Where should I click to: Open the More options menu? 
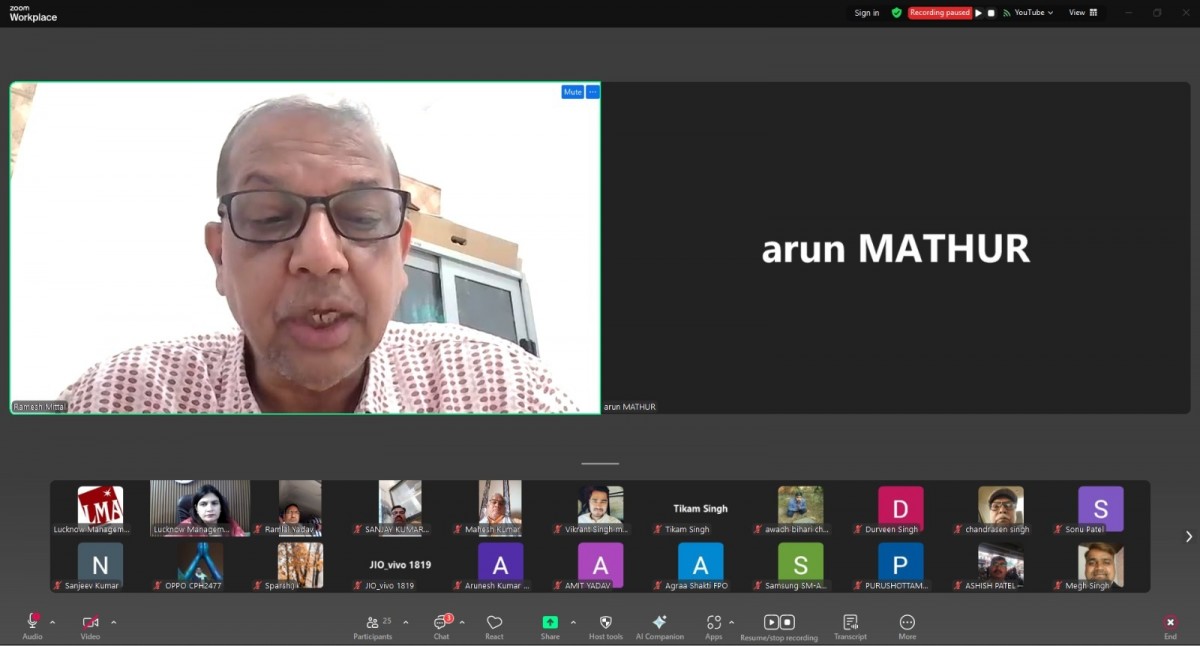pos(907,622)
